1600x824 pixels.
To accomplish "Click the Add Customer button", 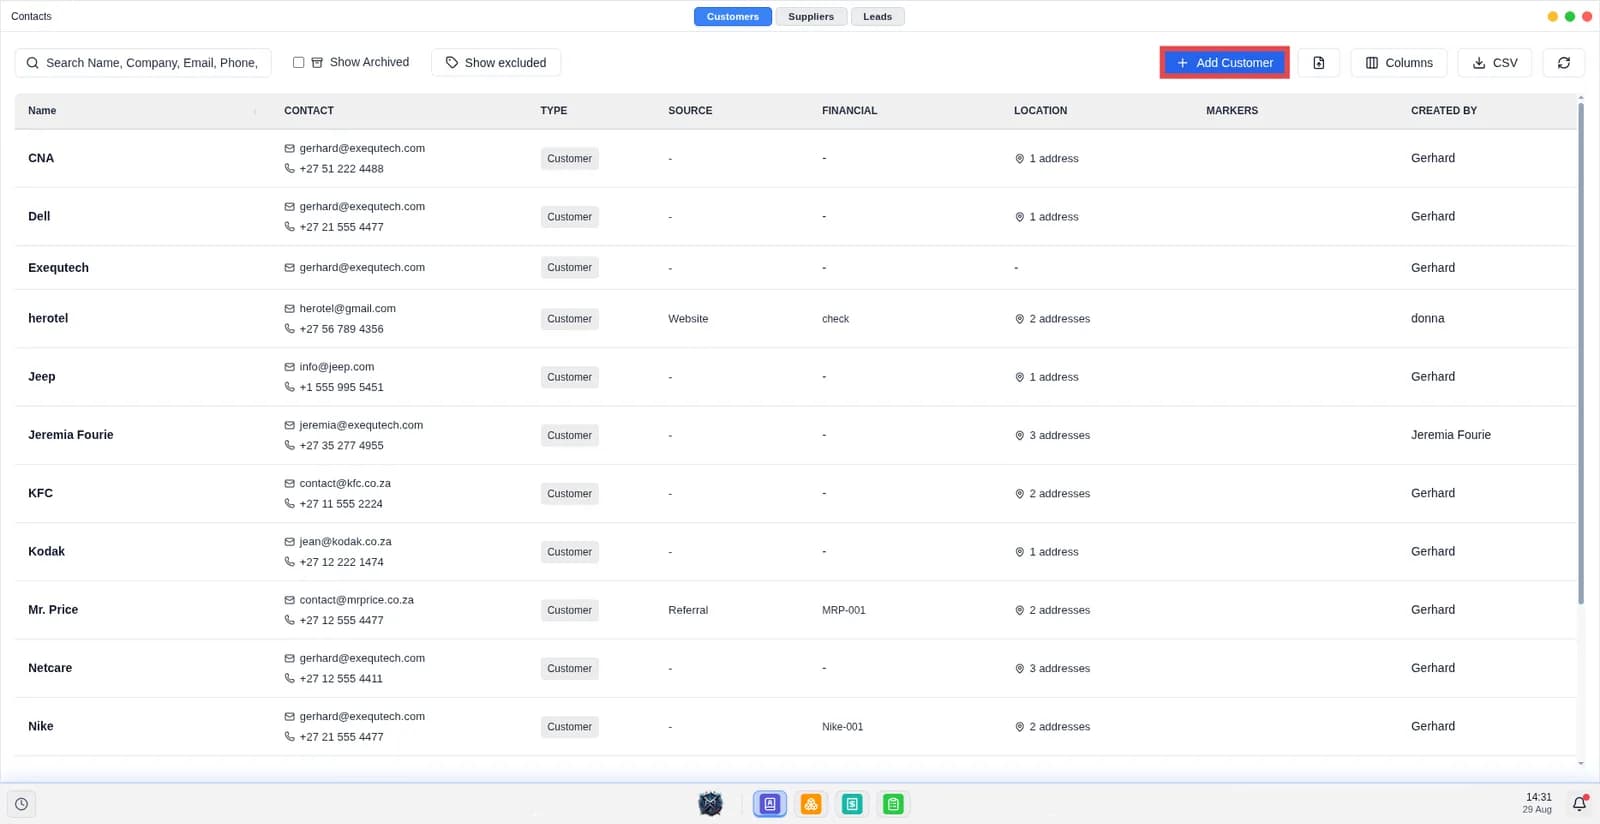I will (1224, 62).
